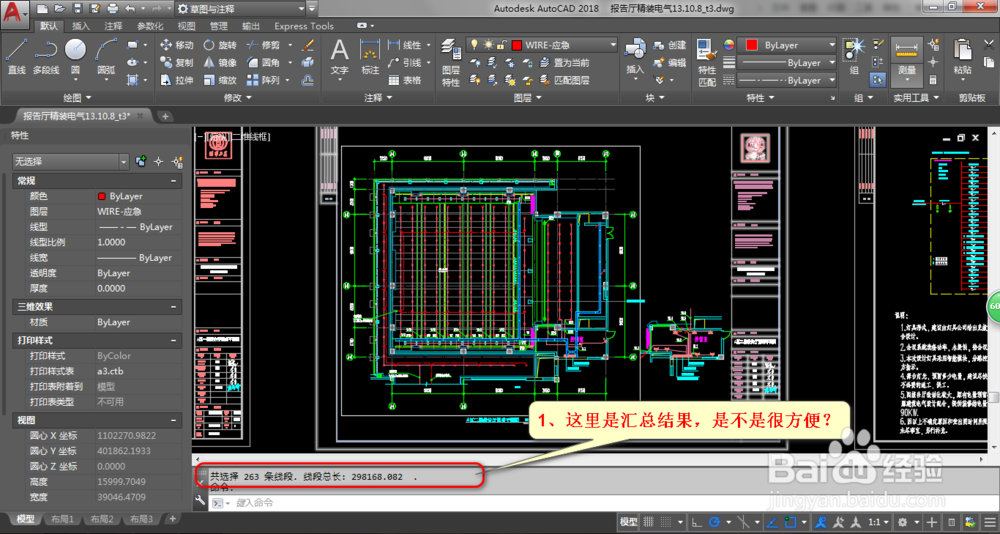The image size is (1000, 534).
Task: Switch to the 参数化 ribbon tab
Action: pyautogui.click(x=151, y=26)
